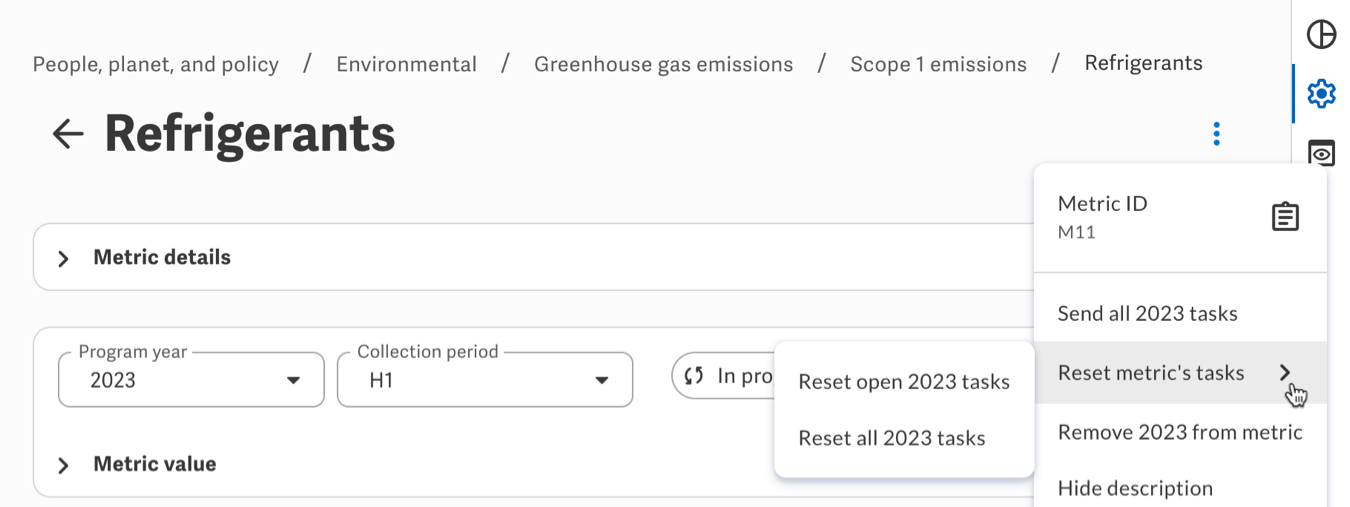Click the In progress status refresh icon
This screenshot has height=507, width=1350.
pos(694,376)
